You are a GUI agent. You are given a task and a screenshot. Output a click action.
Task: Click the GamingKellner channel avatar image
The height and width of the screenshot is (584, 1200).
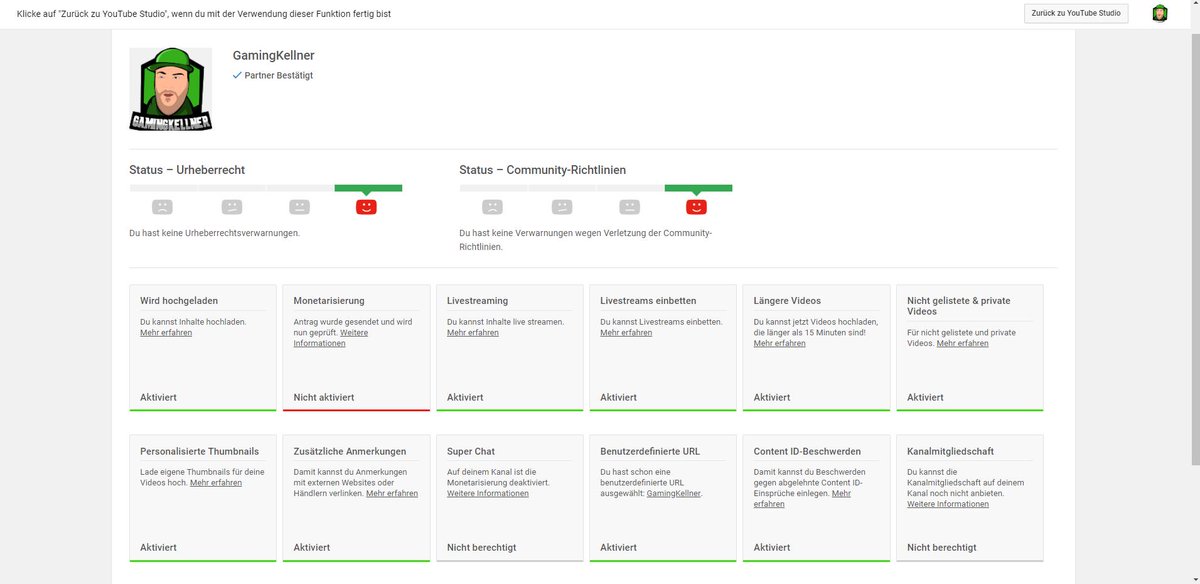tap(170, 89)
